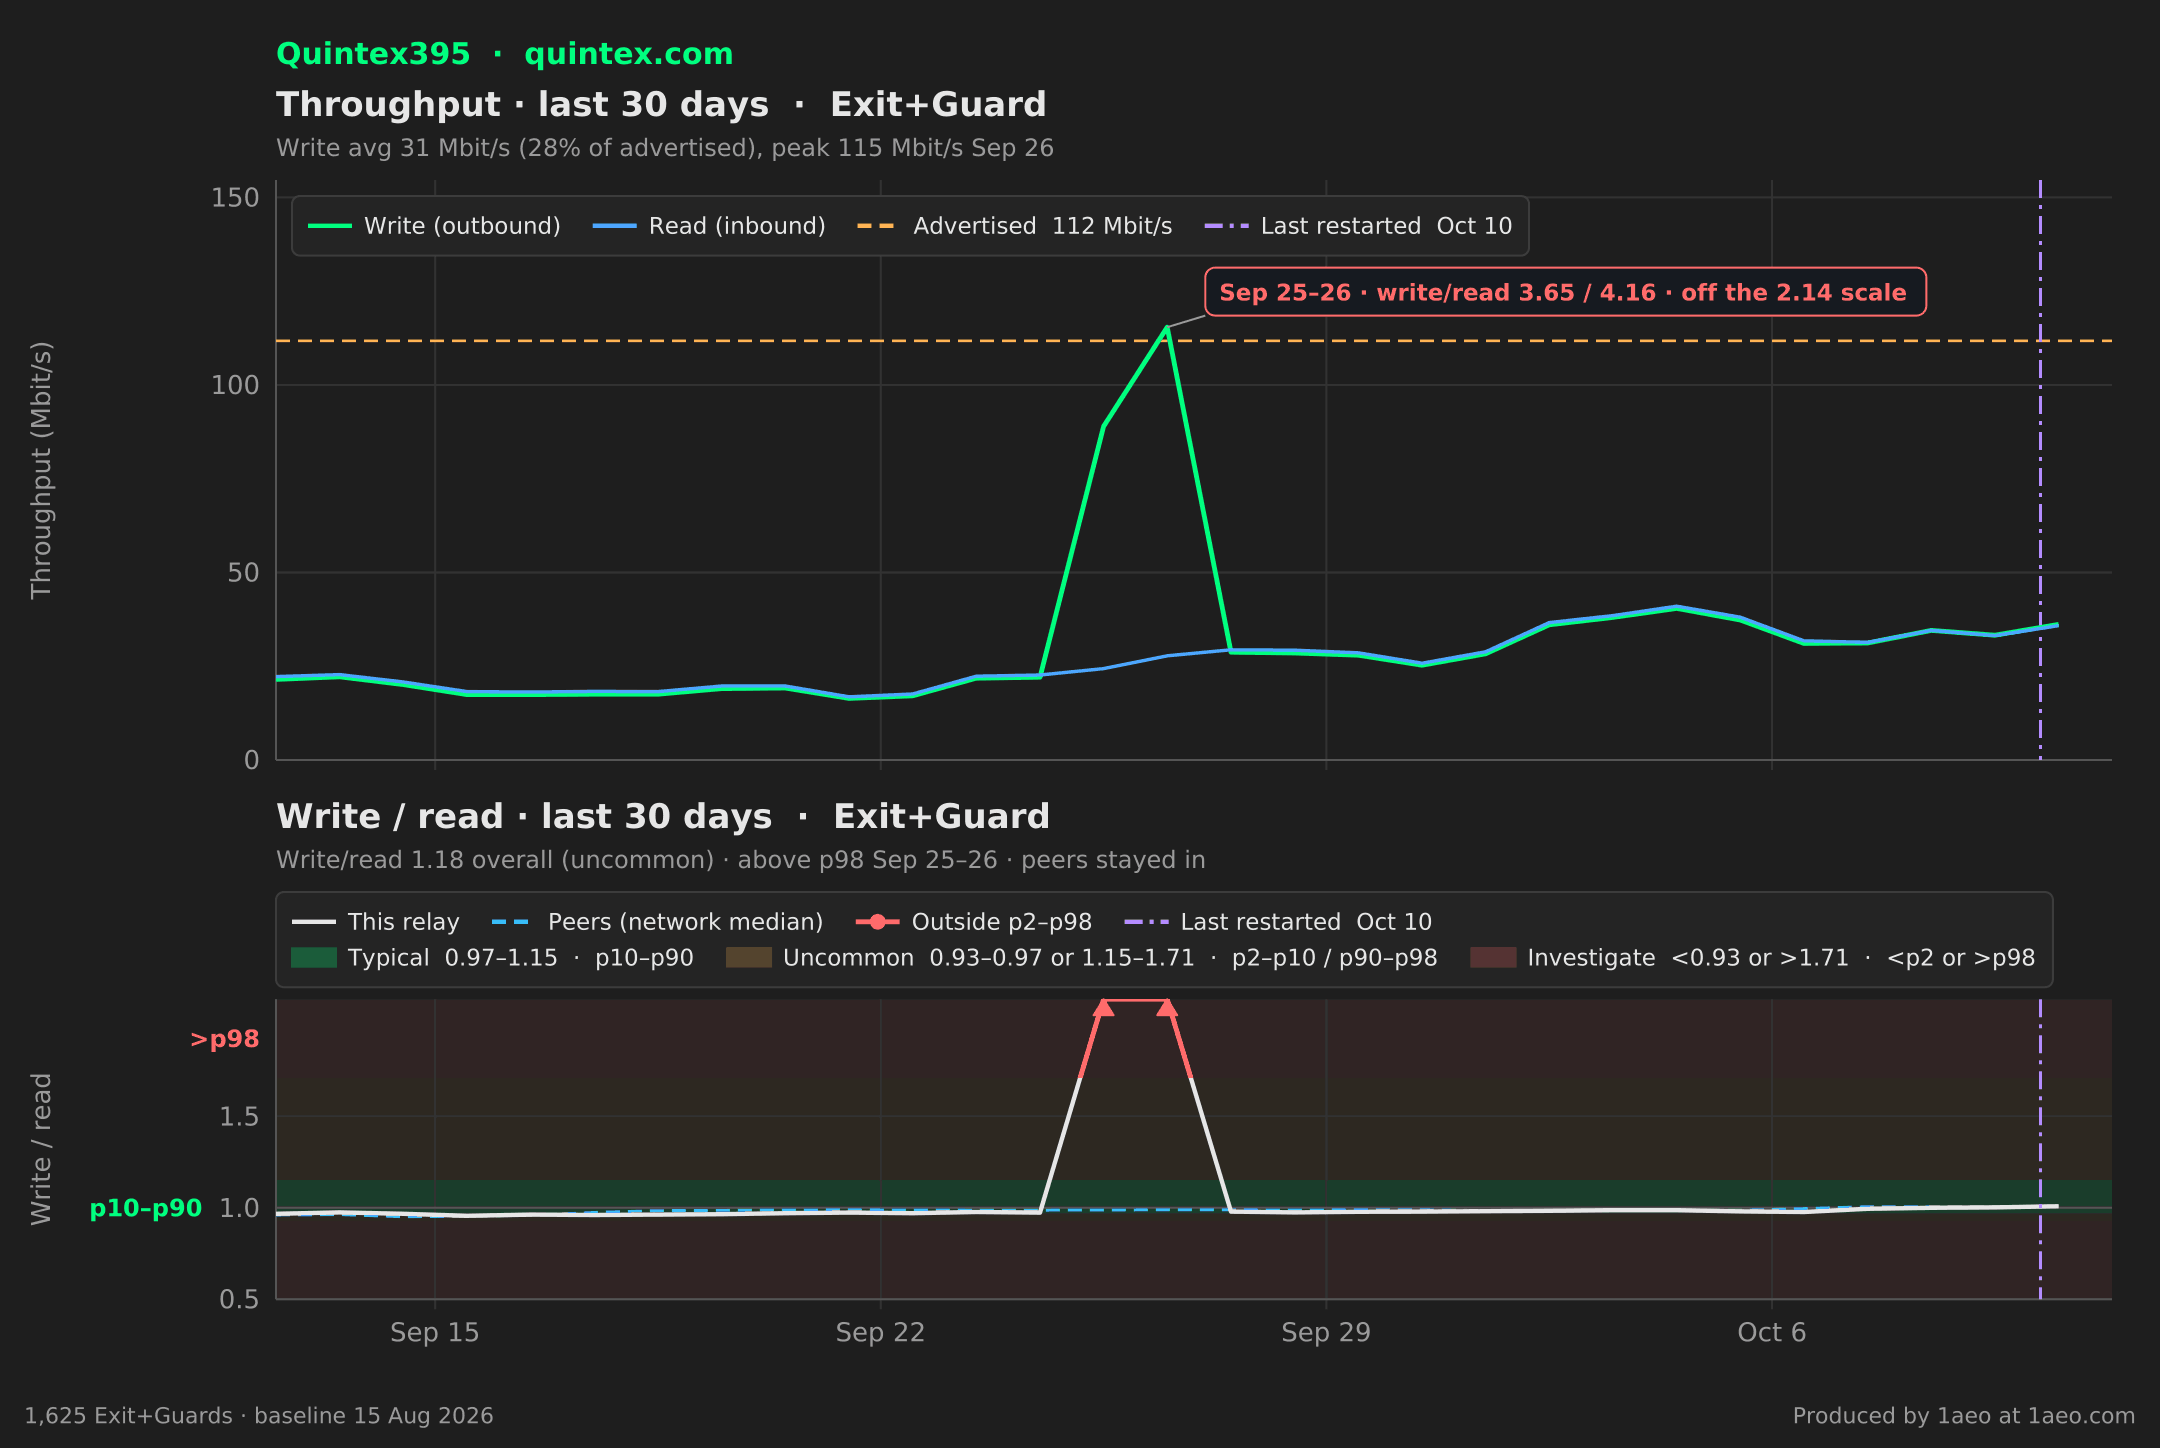Screen dimensions: 2160x1448
Task: Click the Oct 6 x-axis tick label
Action: pyautogui.click(x=1772, y=1333)
